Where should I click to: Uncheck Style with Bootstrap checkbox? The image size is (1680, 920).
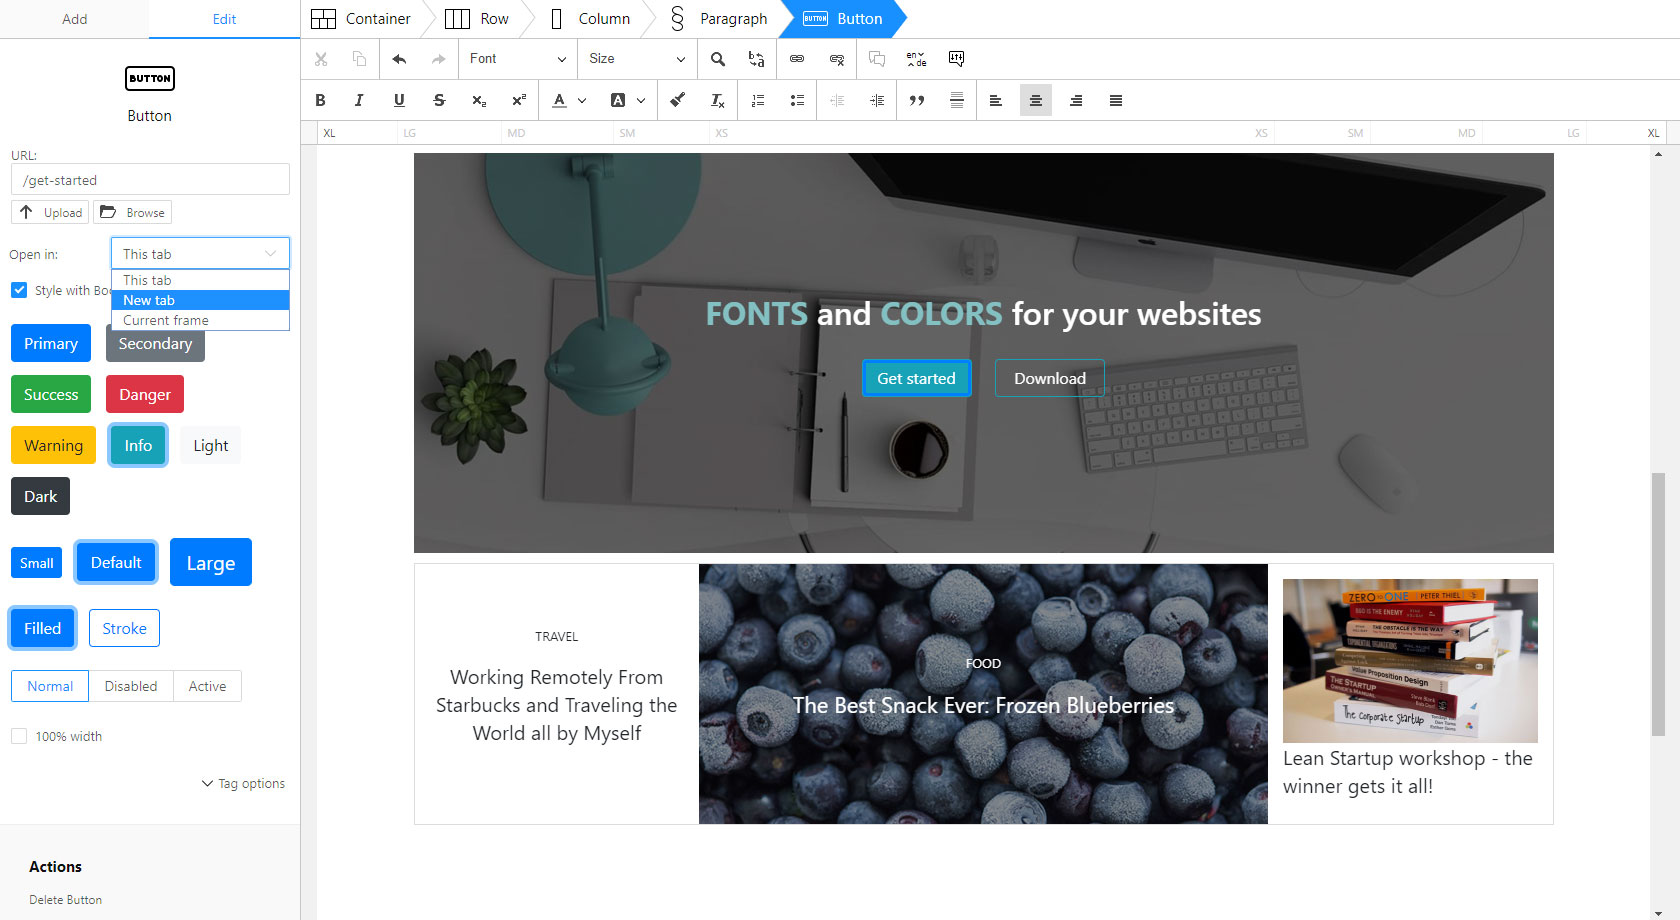(19, 290)
